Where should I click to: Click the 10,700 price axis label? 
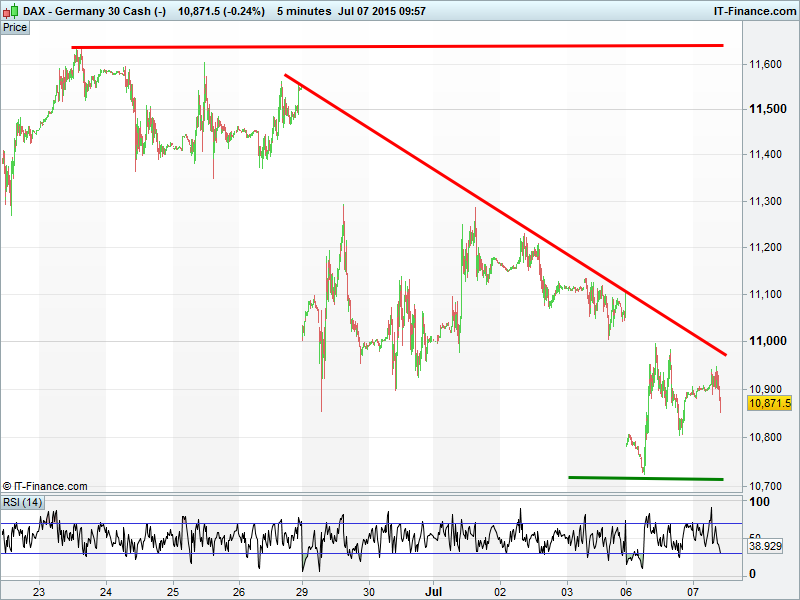[765, 486]
